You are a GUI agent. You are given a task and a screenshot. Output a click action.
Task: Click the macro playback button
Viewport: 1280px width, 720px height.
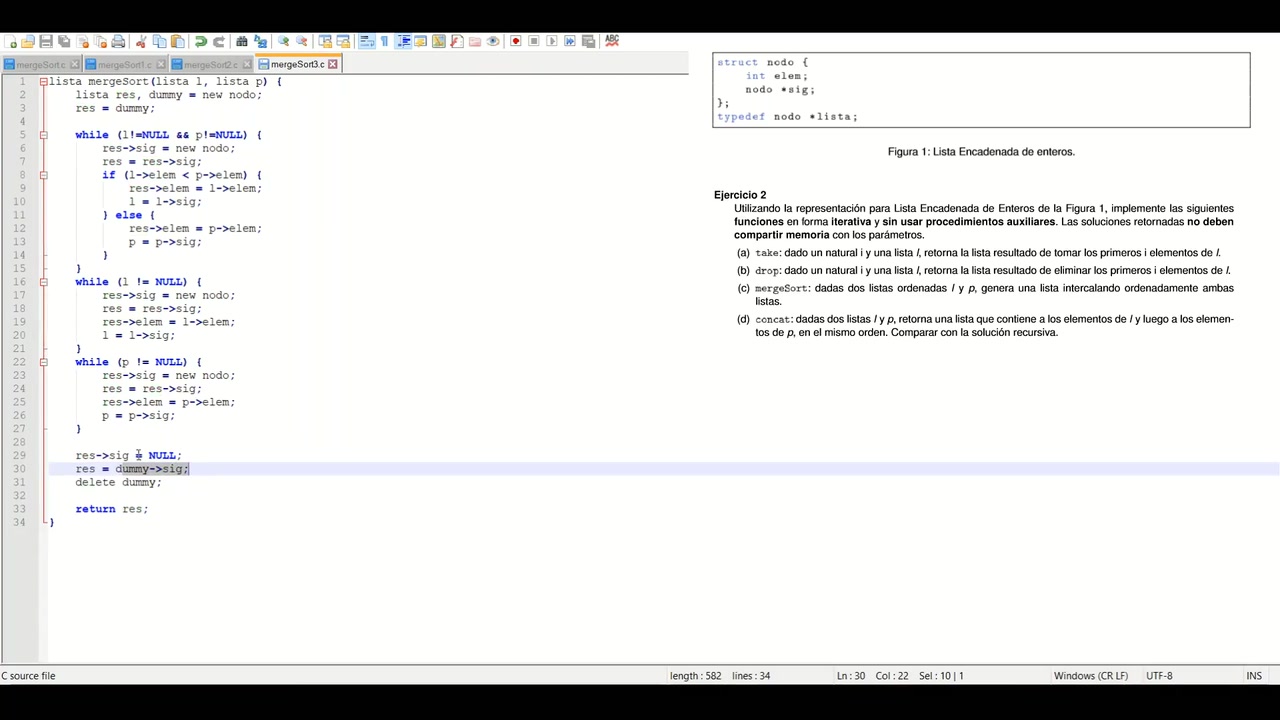(552, 41)
